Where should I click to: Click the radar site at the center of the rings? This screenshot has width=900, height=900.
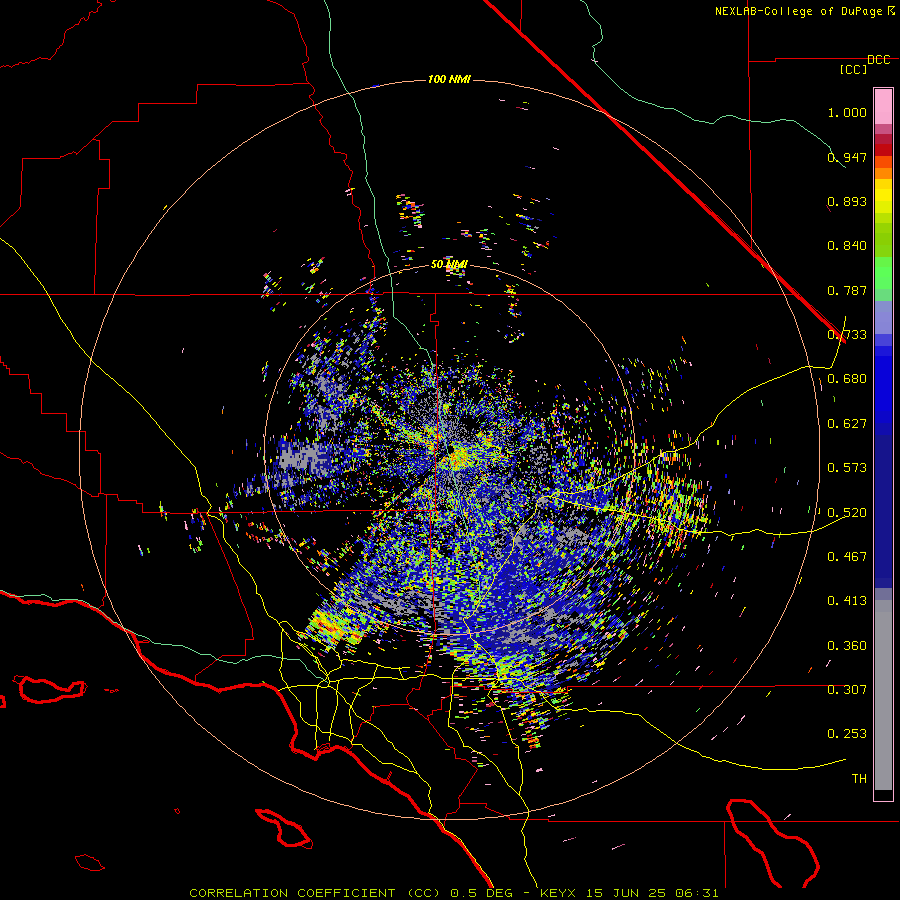coord(451,448)
